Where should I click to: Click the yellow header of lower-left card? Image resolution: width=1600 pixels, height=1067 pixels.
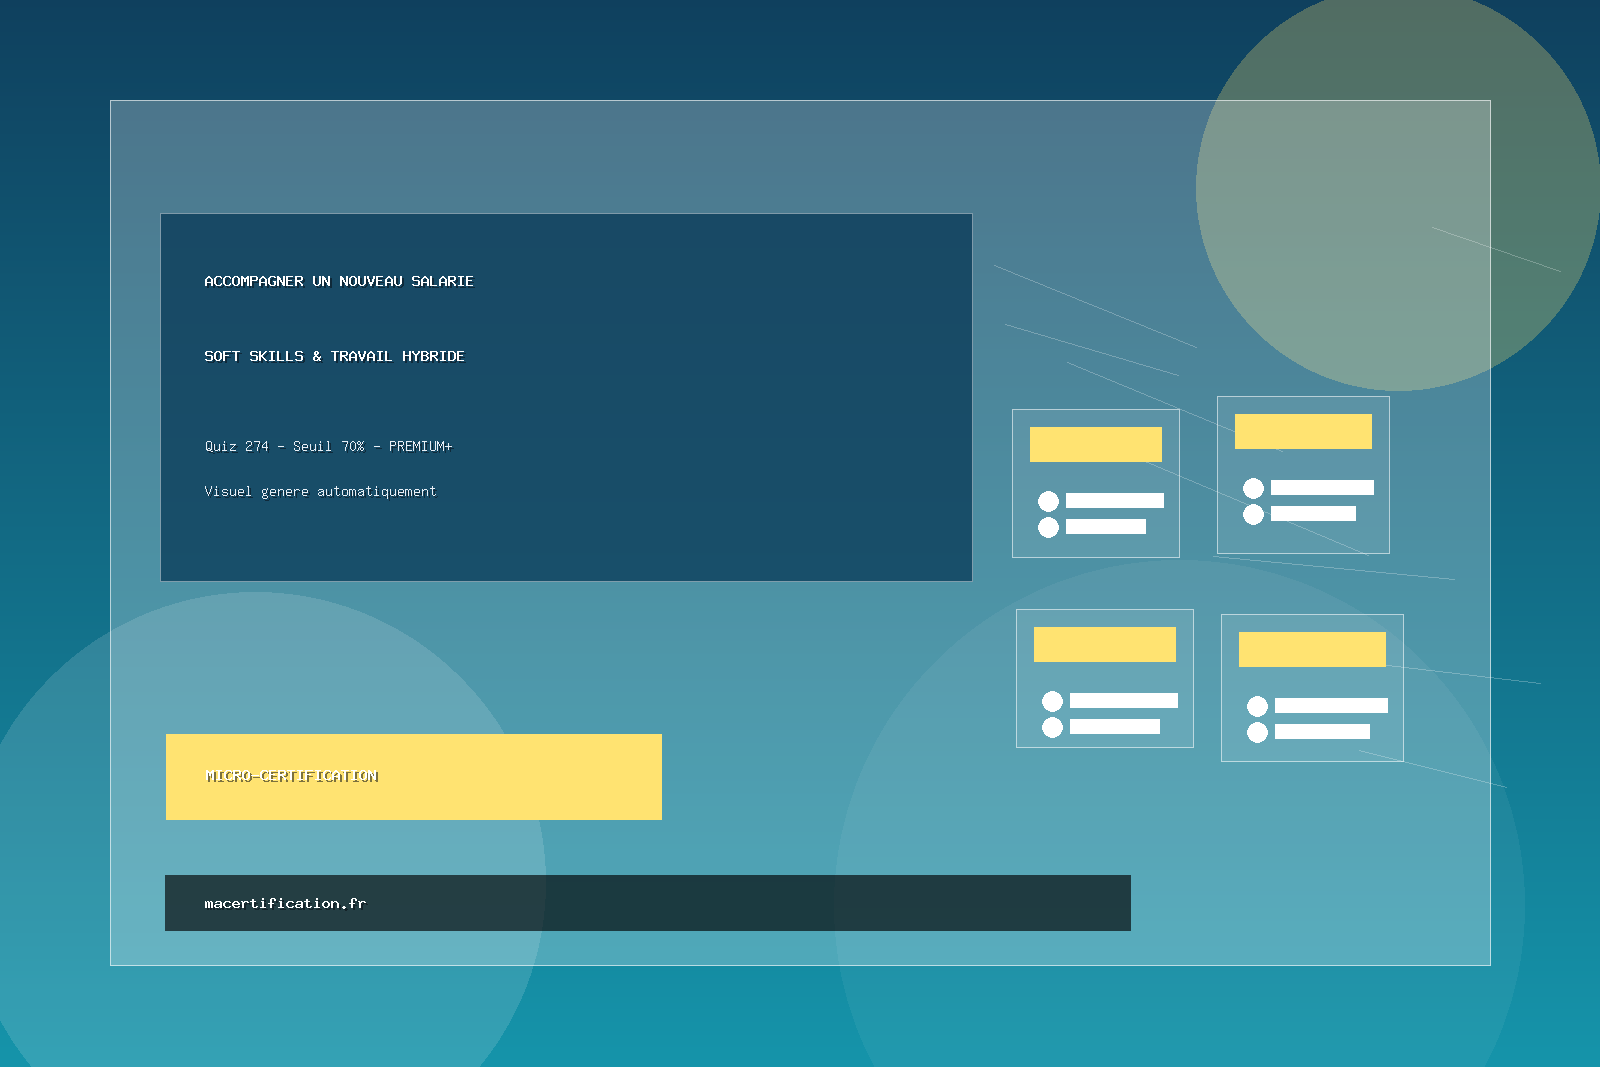point(1104,644)
